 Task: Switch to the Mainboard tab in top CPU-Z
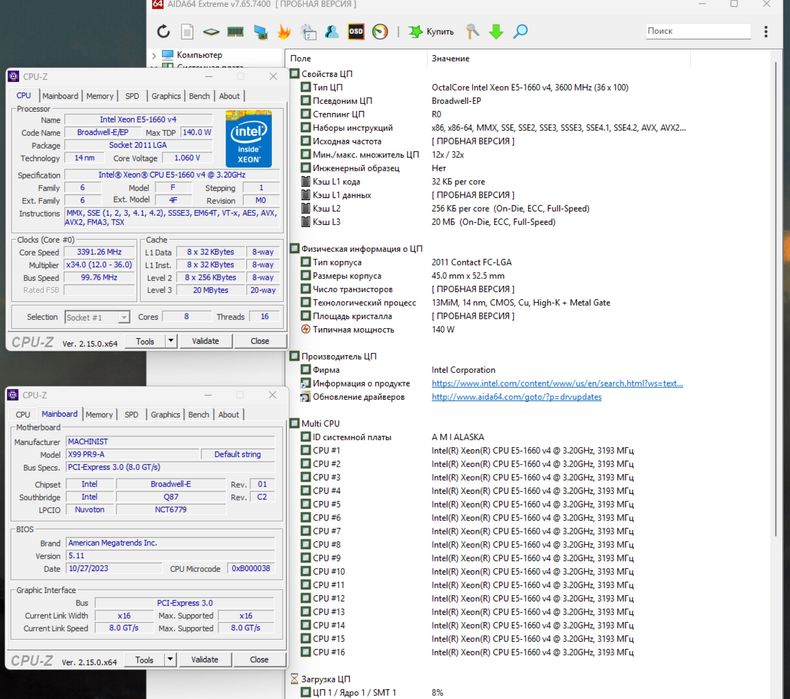[60, 96]
